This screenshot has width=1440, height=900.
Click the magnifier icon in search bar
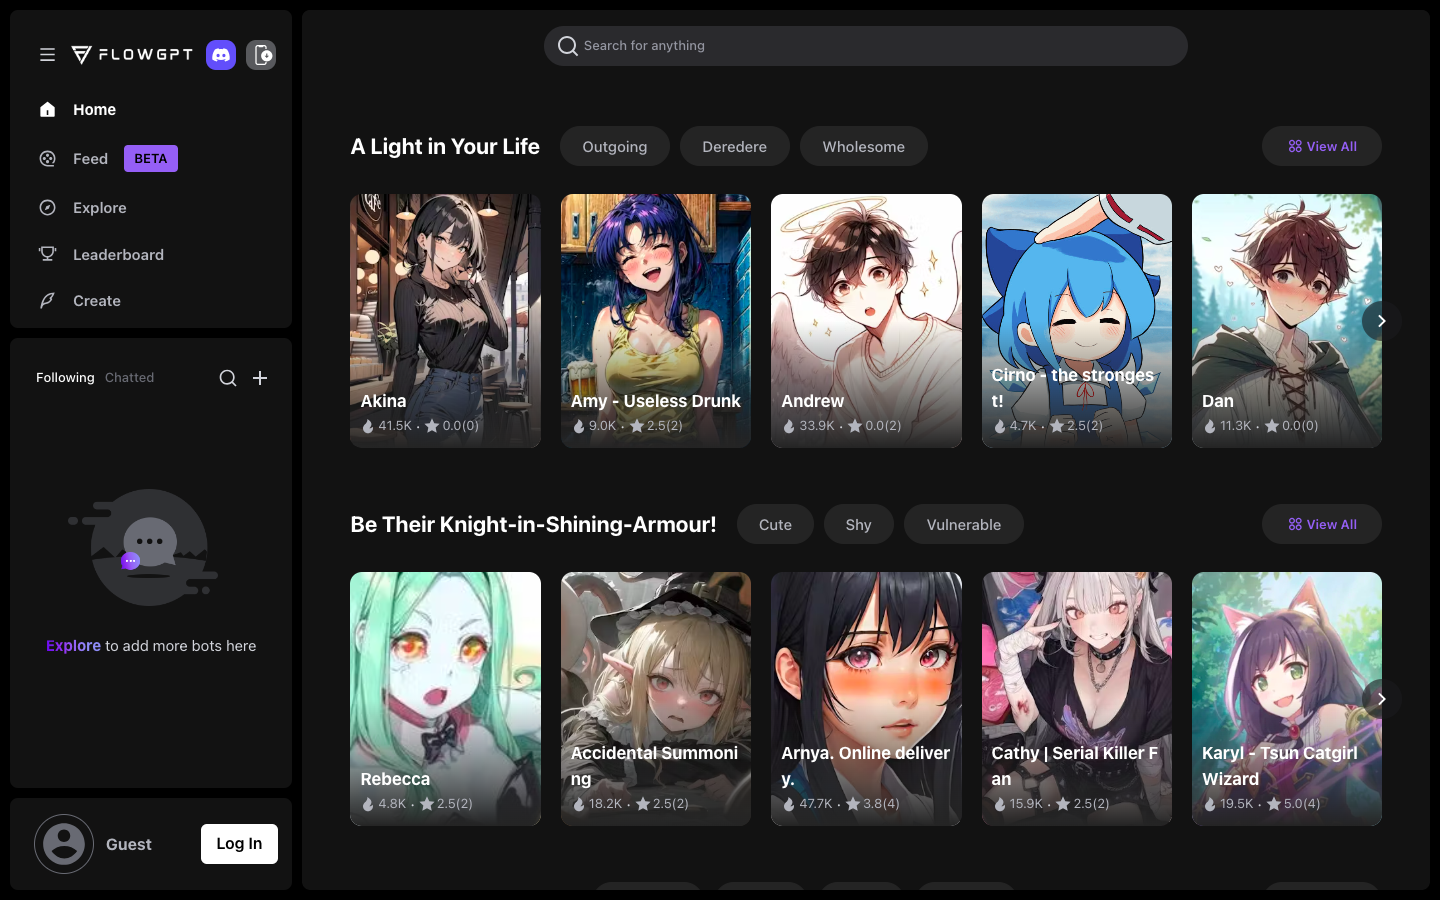568,46
